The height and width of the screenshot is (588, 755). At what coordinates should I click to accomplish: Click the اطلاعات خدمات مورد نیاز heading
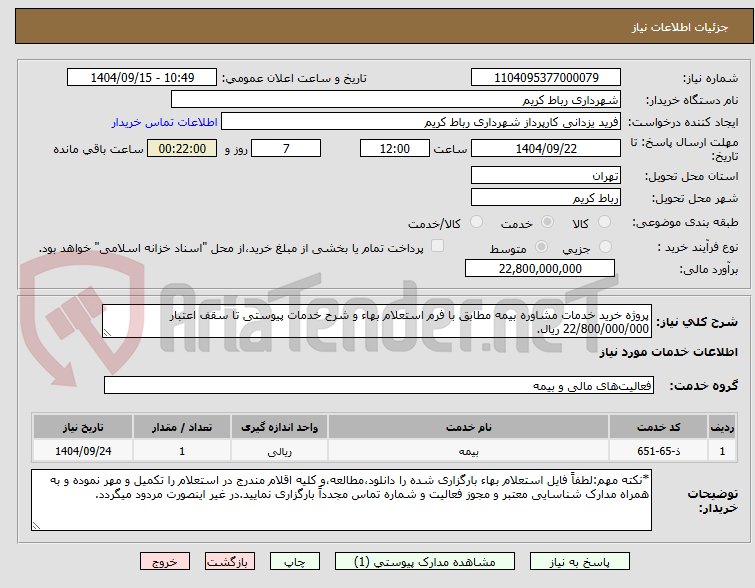pos(668,352)
